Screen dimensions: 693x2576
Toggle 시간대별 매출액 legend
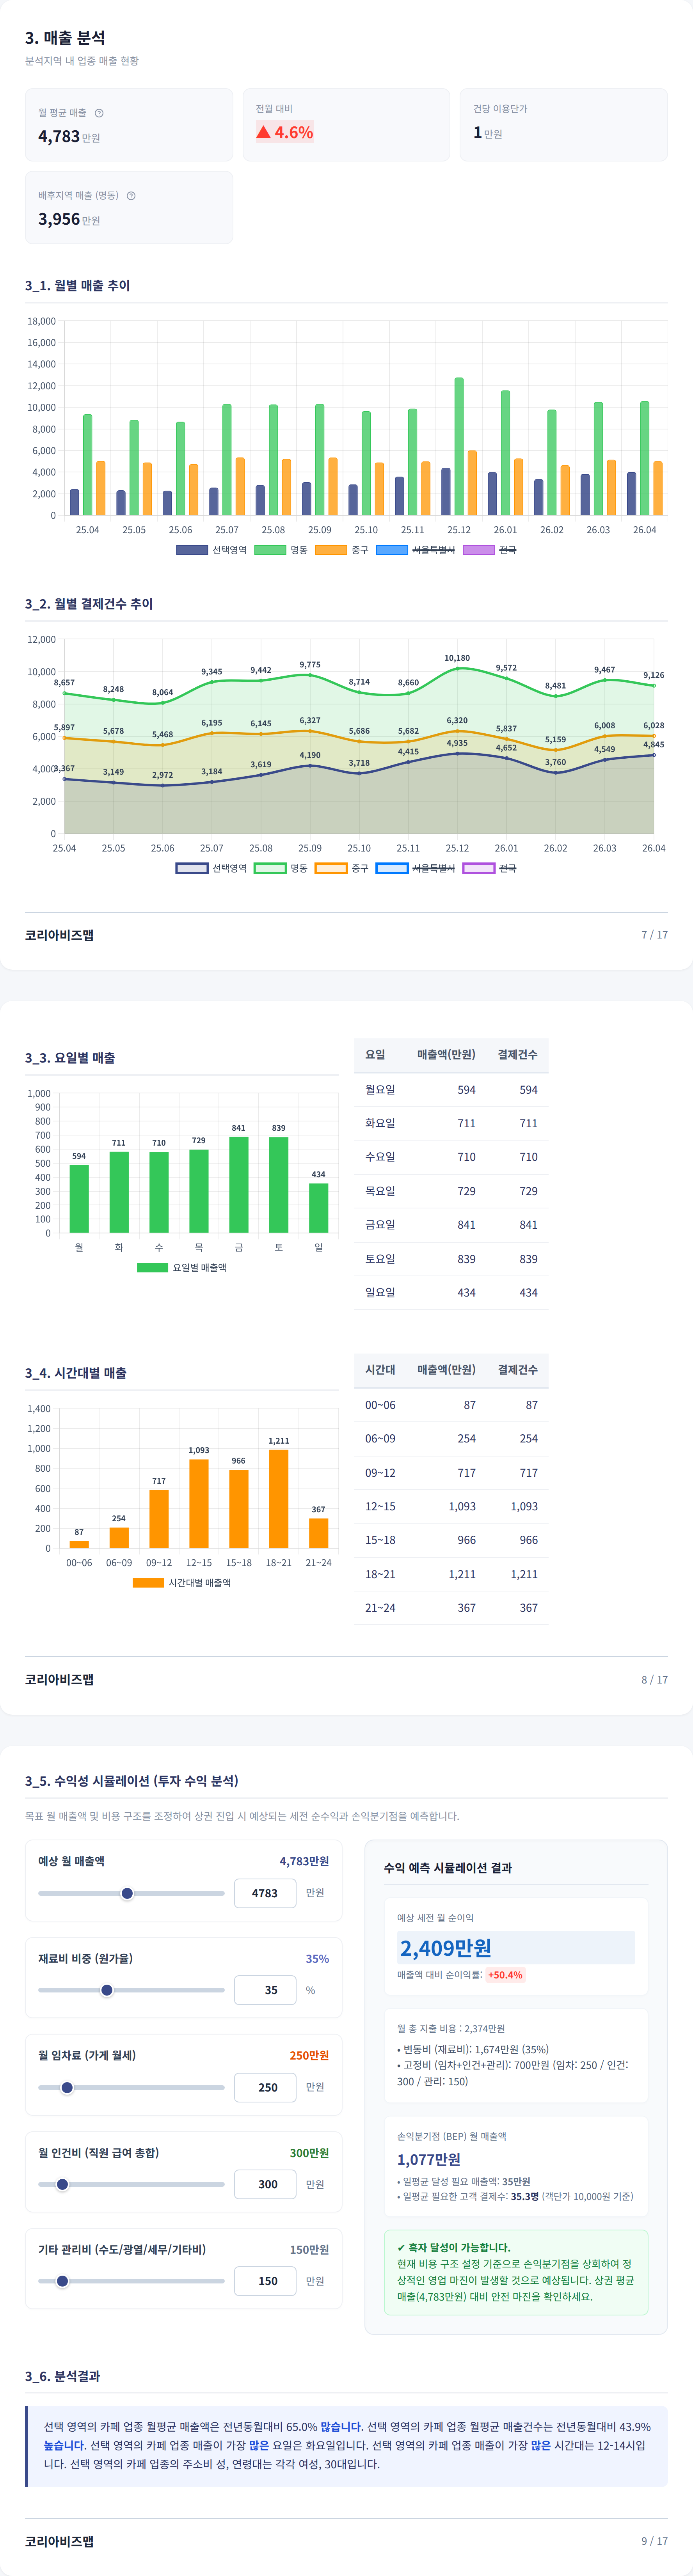coord(182,1583)
